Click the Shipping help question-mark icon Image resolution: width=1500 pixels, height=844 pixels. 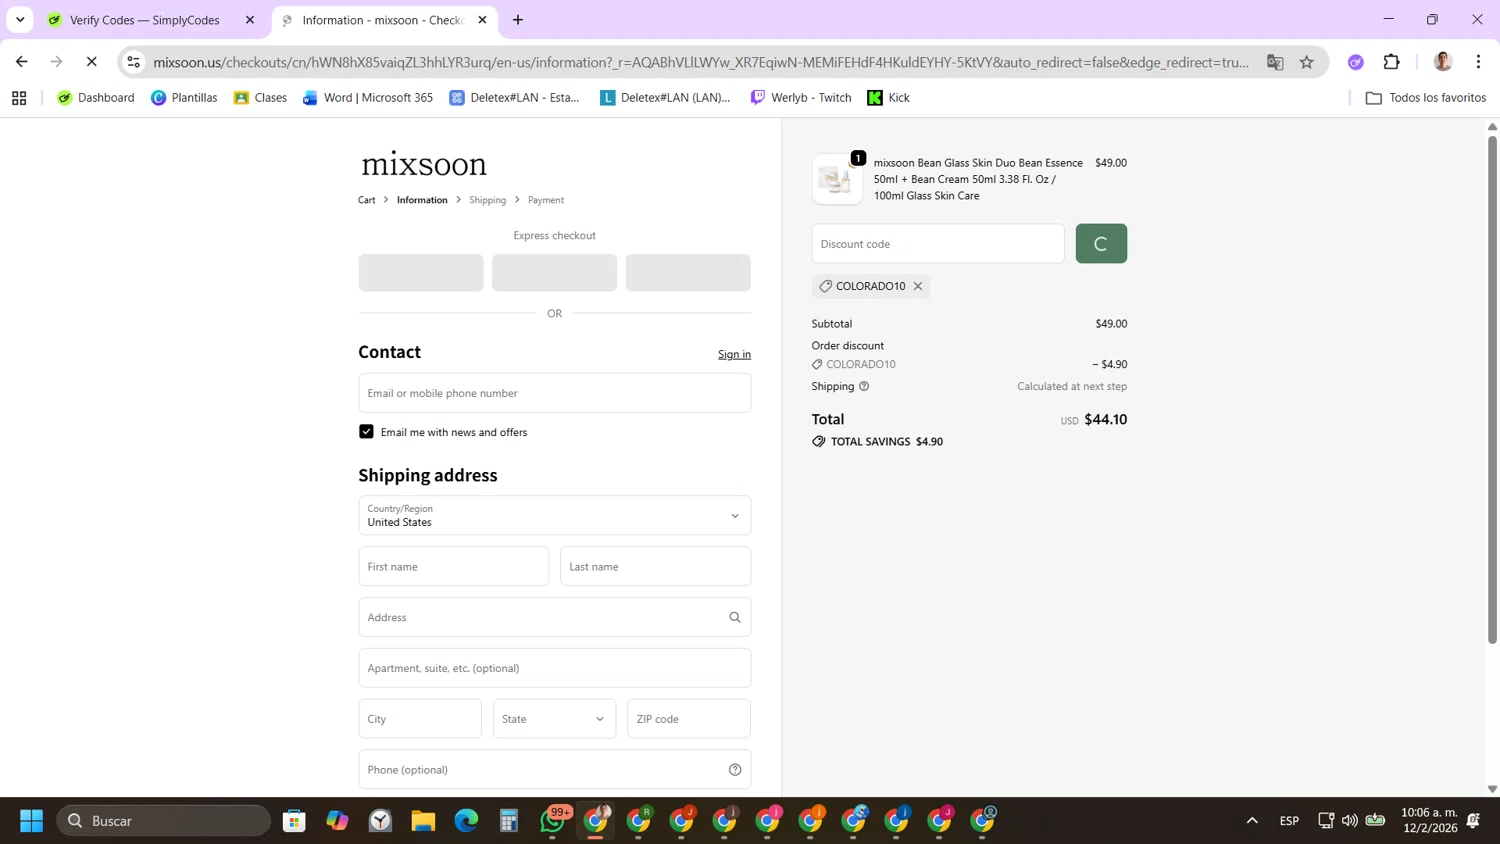pos(864,386)
